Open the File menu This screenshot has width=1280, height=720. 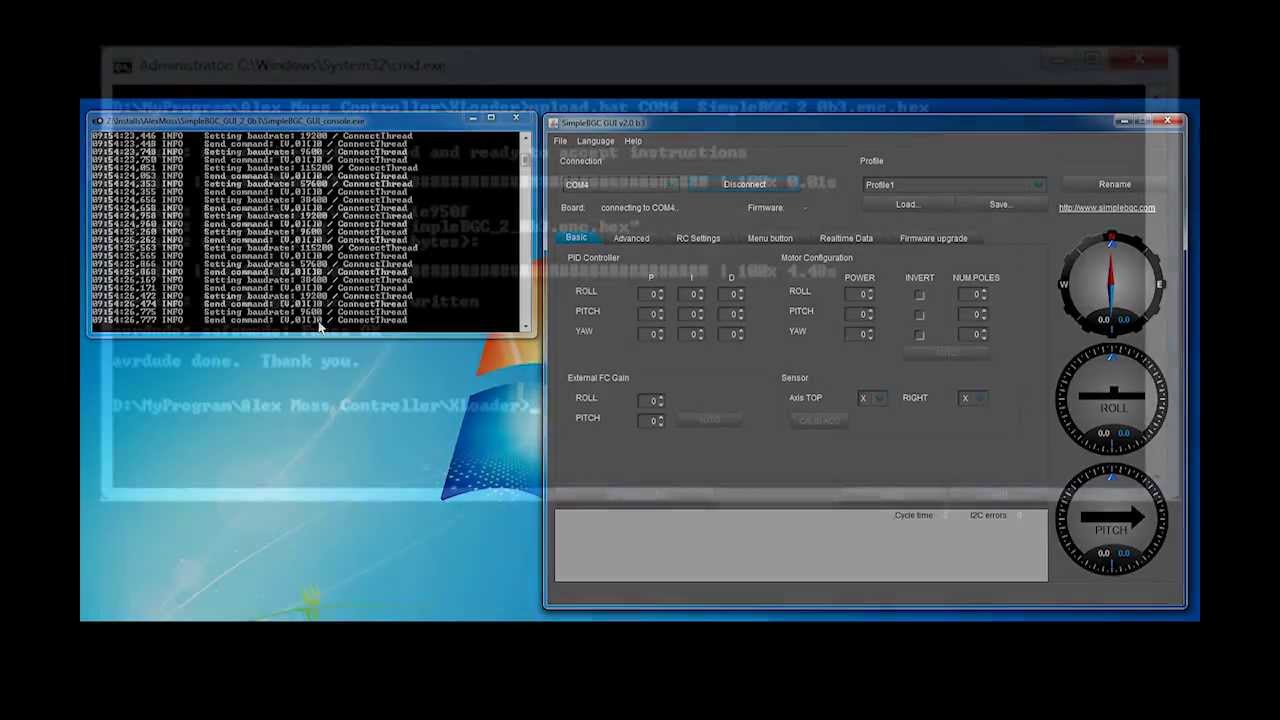tap(560, 141)
